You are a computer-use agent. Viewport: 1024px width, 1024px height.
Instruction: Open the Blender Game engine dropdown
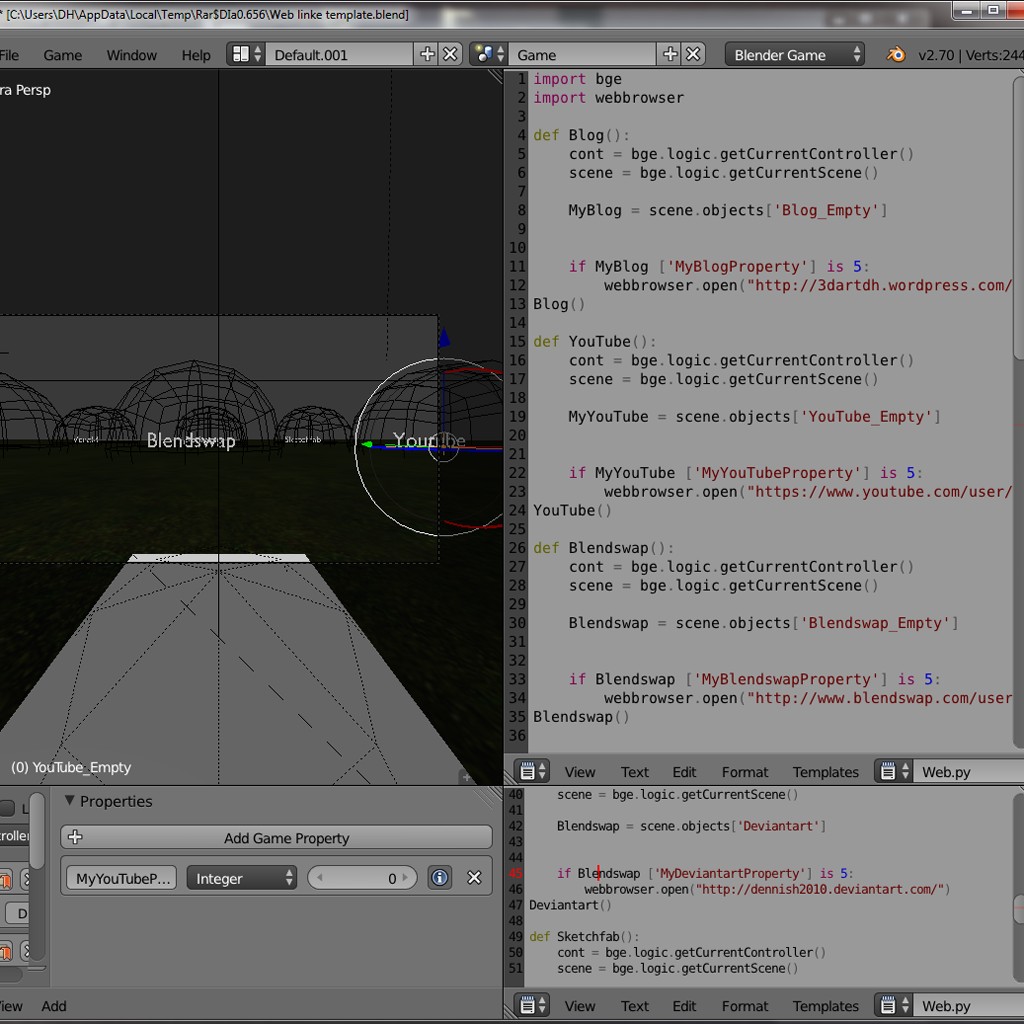(795, 54)
